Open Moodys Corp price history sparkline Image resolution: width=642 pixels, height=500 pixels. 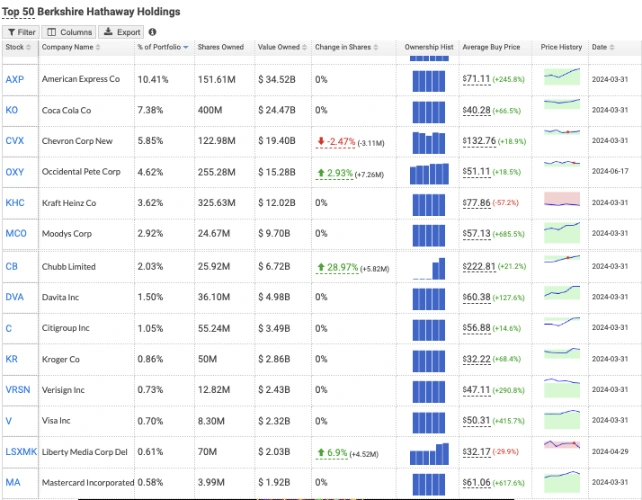(562, 233)
